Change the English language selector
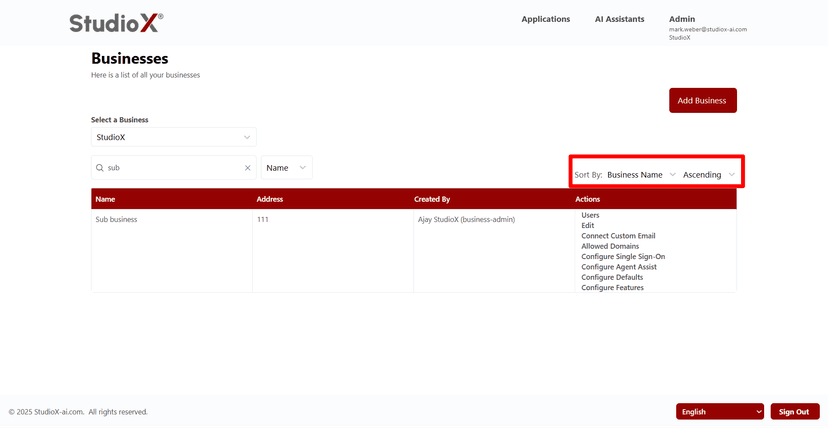 tap(720, 411)
